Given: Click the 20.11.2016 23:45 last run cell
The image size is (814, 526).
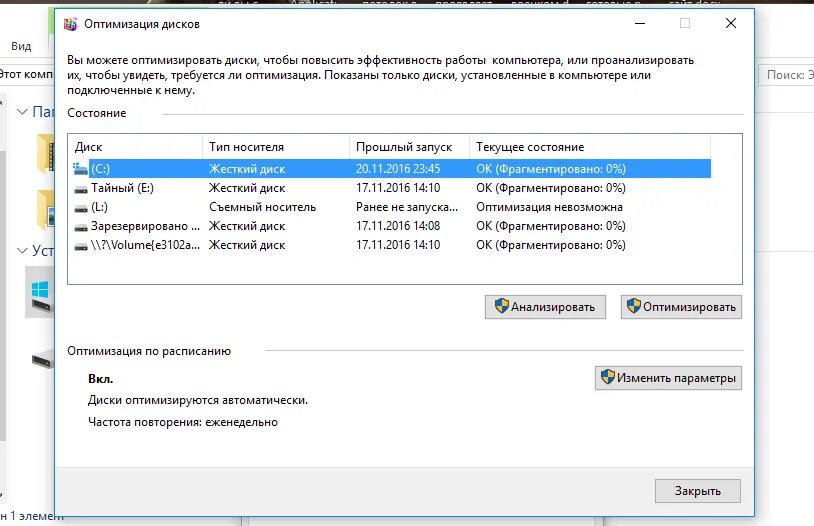Looking at the screenshot, I should (x=398, y=169).
